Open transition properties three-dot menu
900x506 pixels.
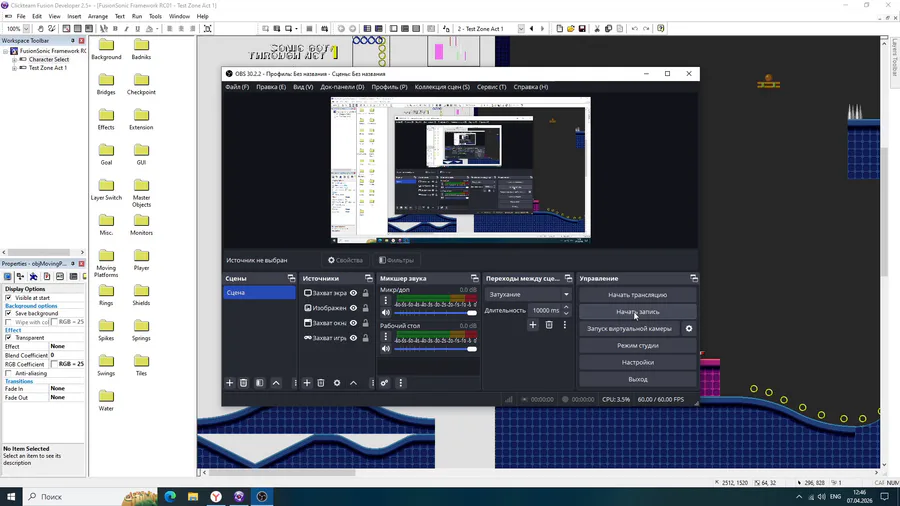(565, 325)
